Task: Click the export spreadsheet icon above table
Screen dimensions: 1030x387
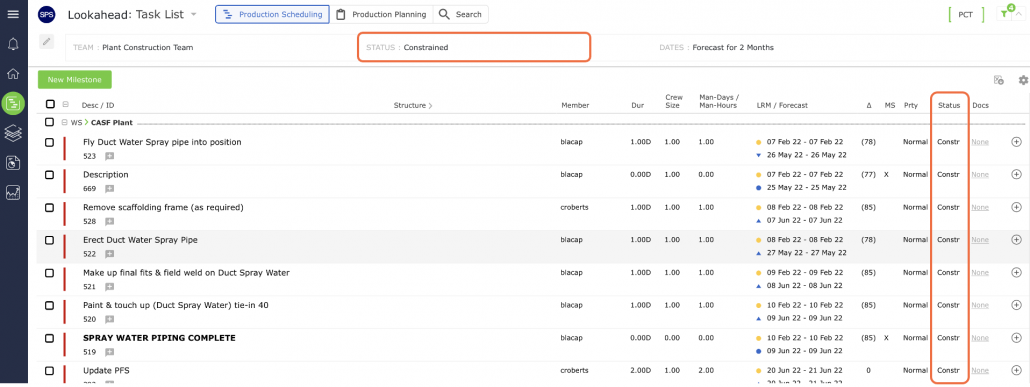Action: pos(998,80)
